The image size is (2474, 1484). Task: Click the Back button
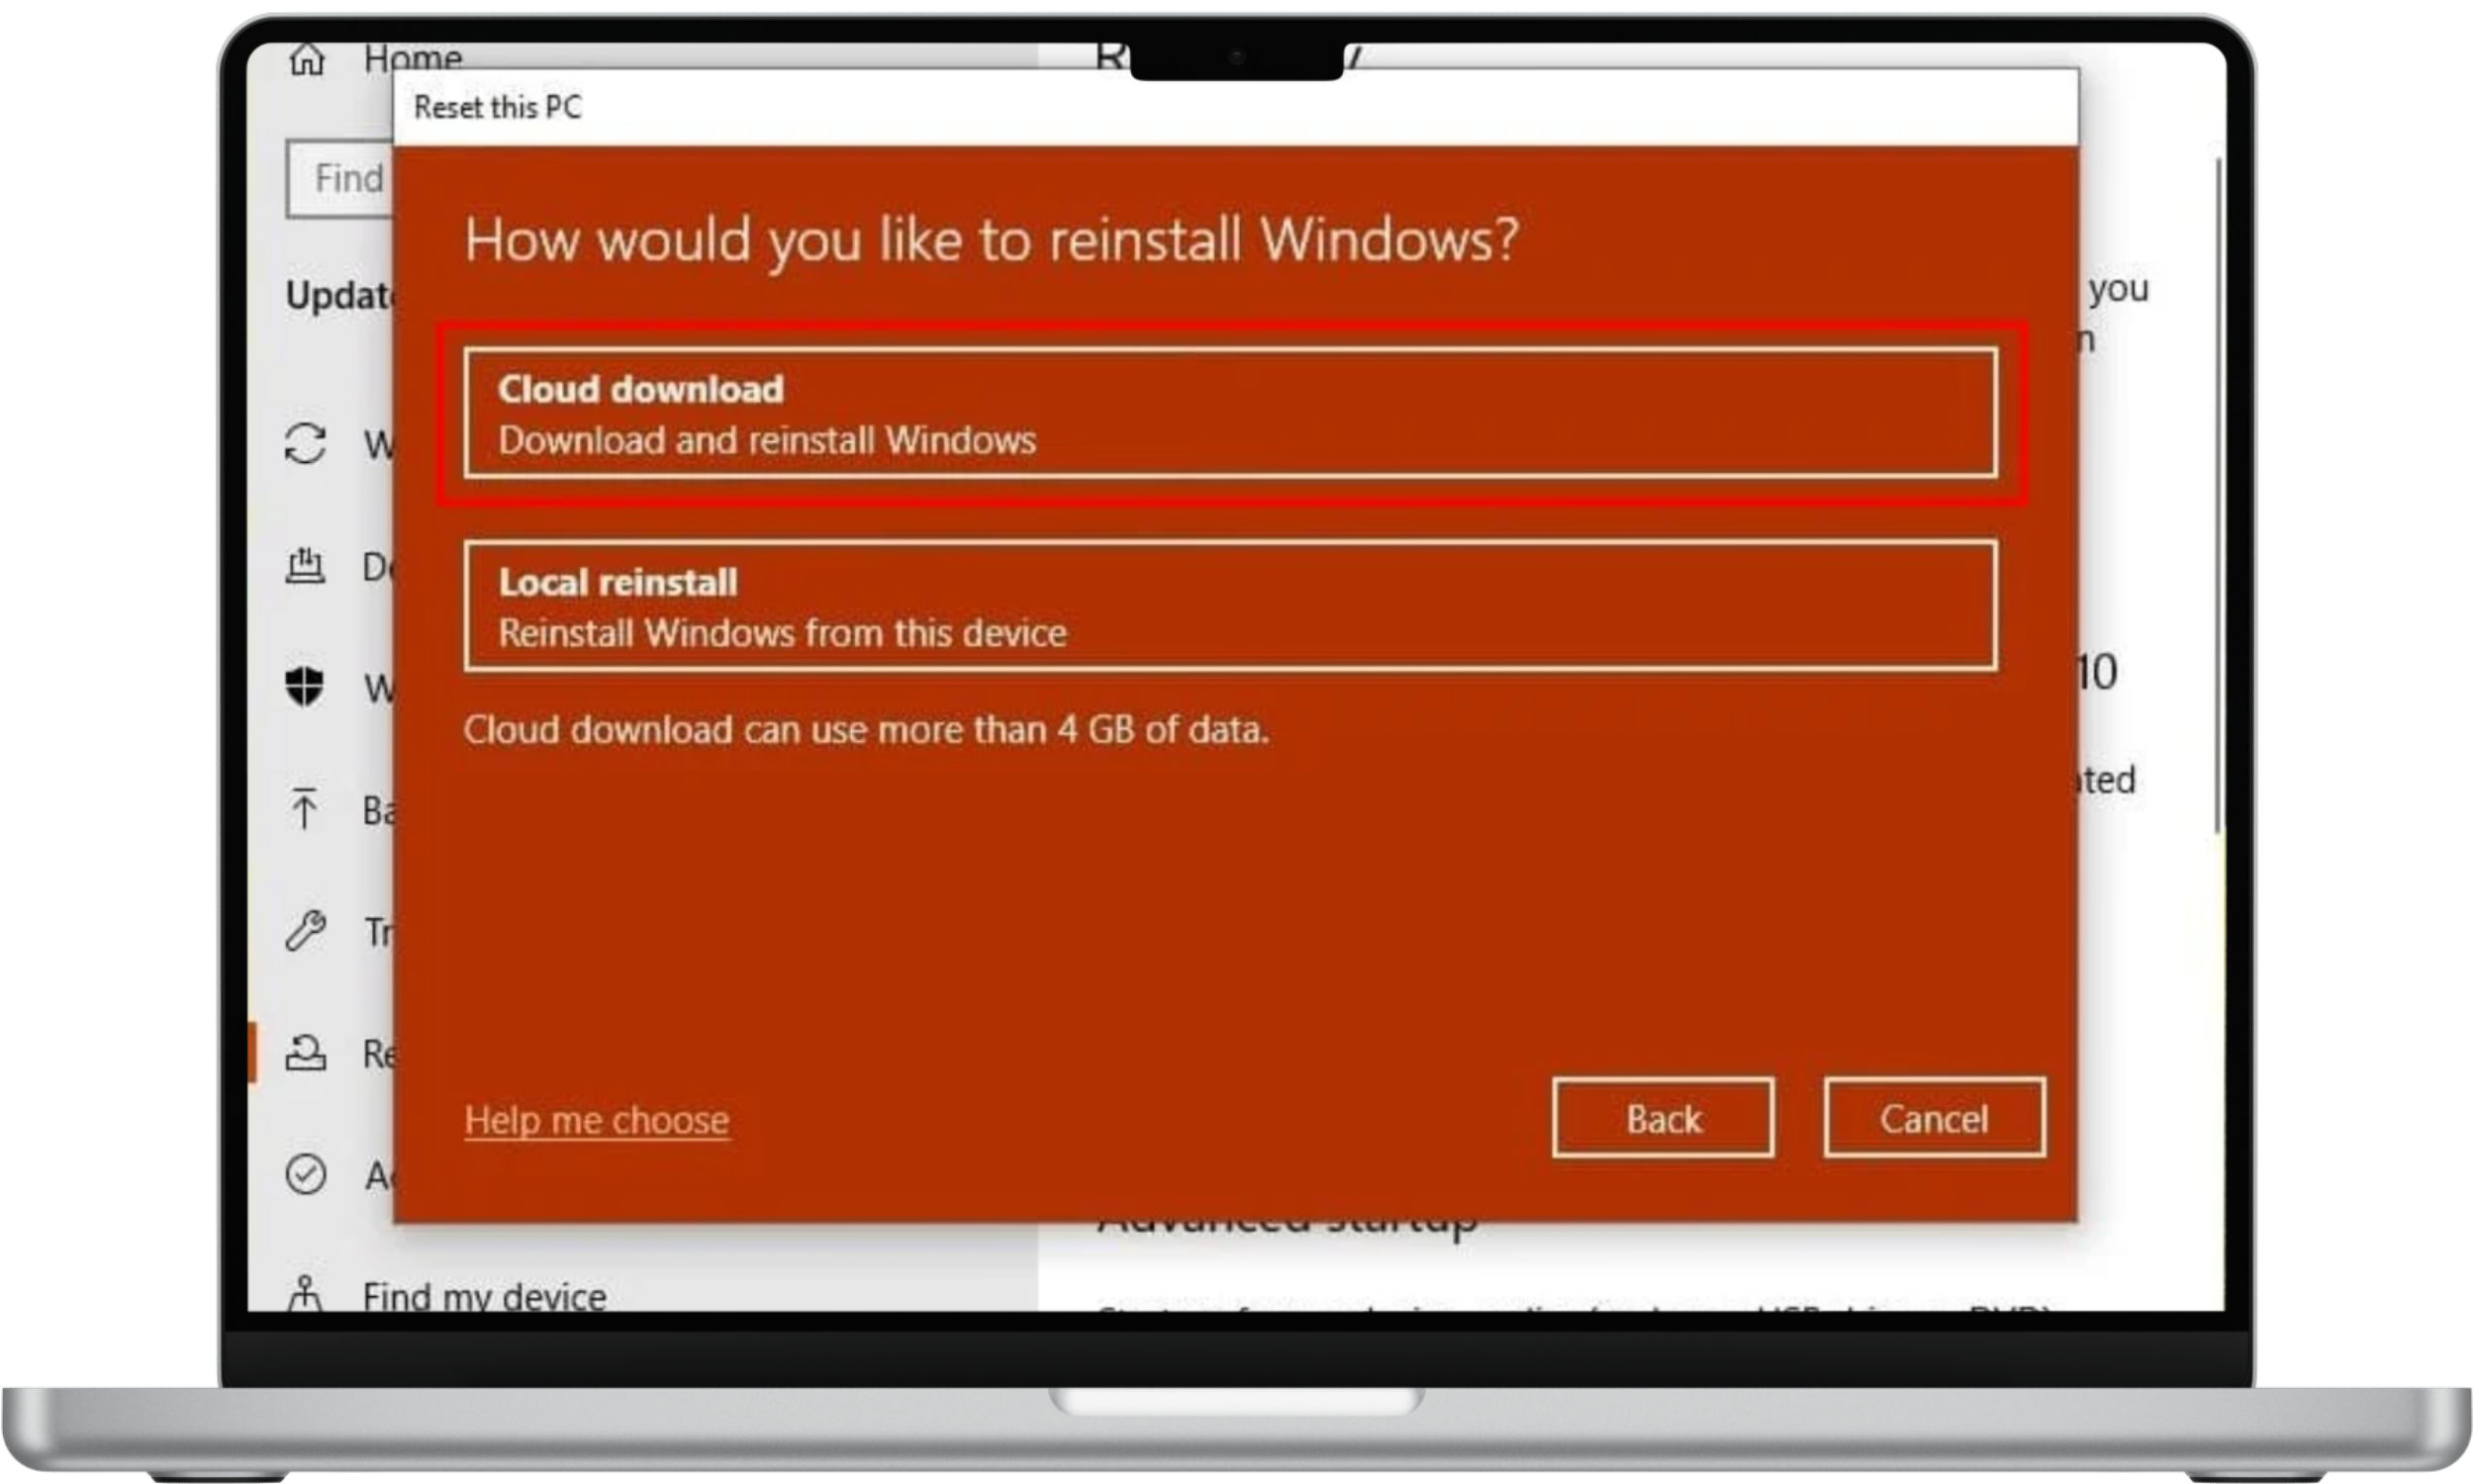(x=1663, y=1118)
